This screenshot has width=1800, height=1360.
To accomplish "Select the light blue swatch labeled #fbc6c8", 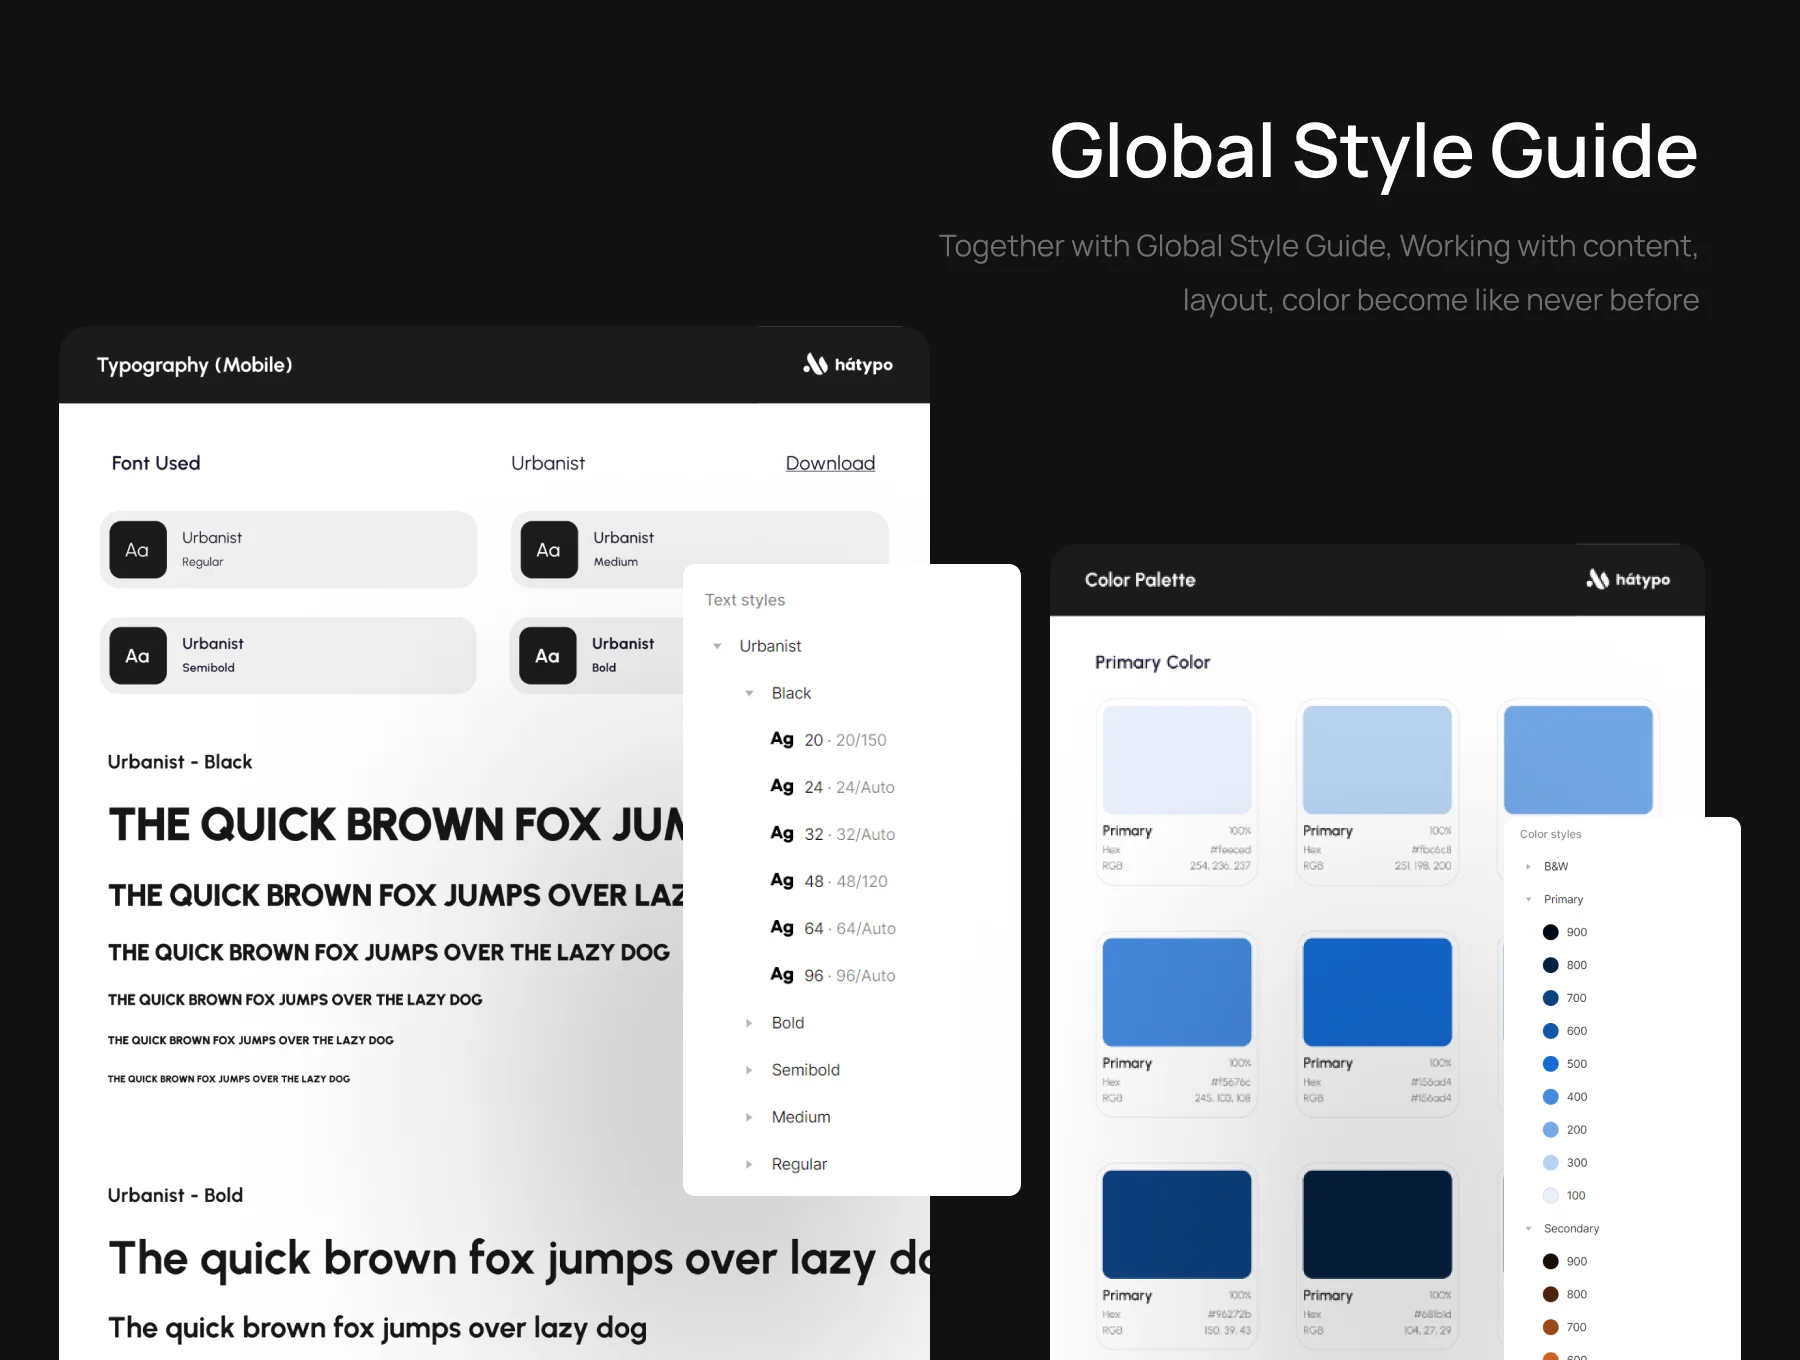I will pos(1377,760).
